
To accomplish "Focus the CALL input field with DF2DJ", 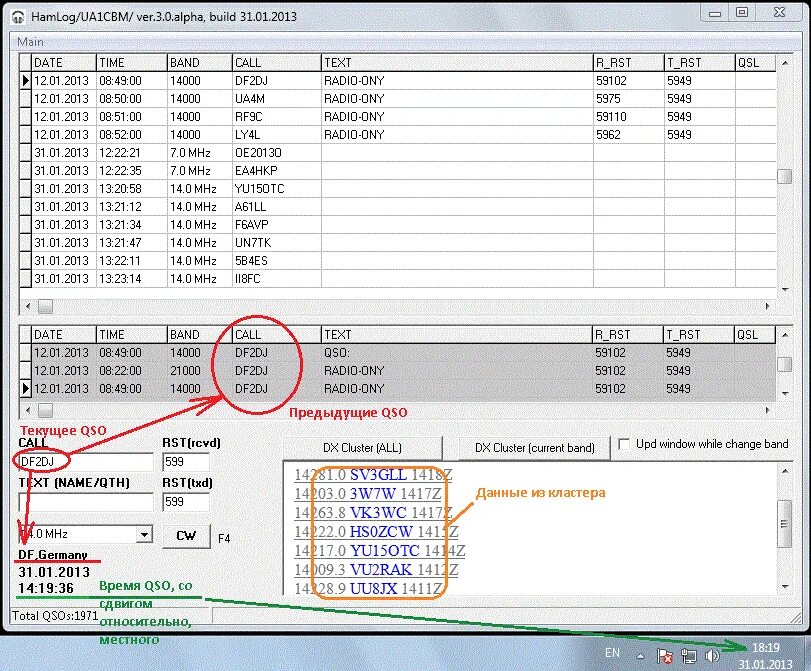I will point(86,461).
